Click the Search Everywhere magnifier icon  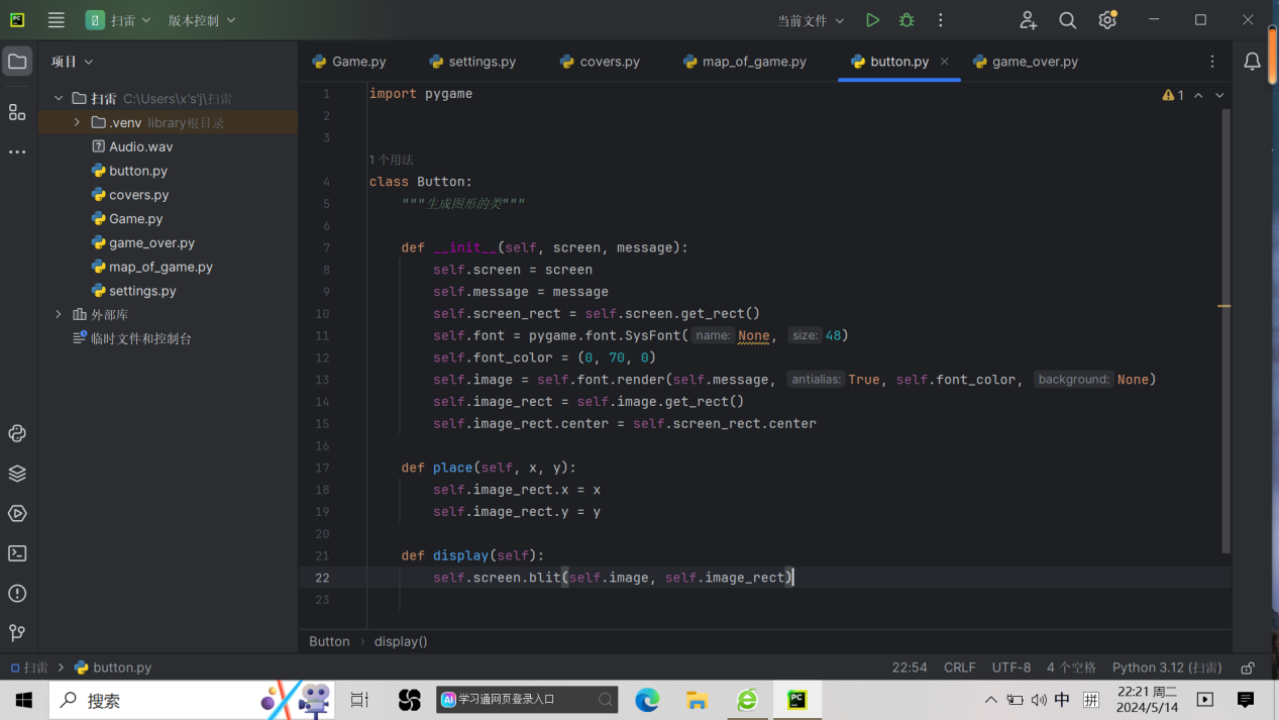click(1067, 20)
